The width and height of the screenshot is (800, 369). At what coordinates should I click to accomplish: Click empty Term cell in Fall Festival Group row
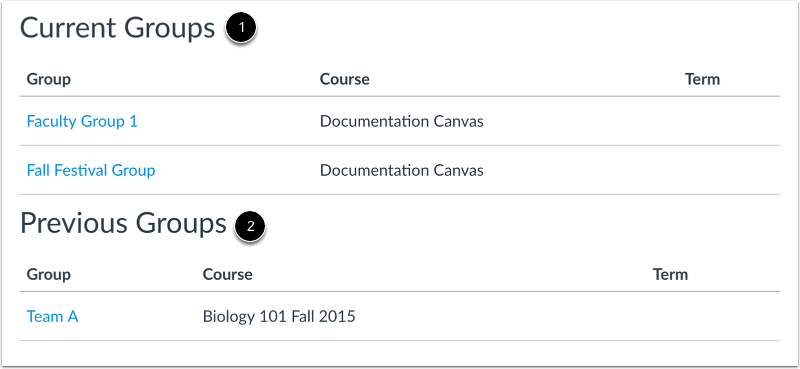729,170
